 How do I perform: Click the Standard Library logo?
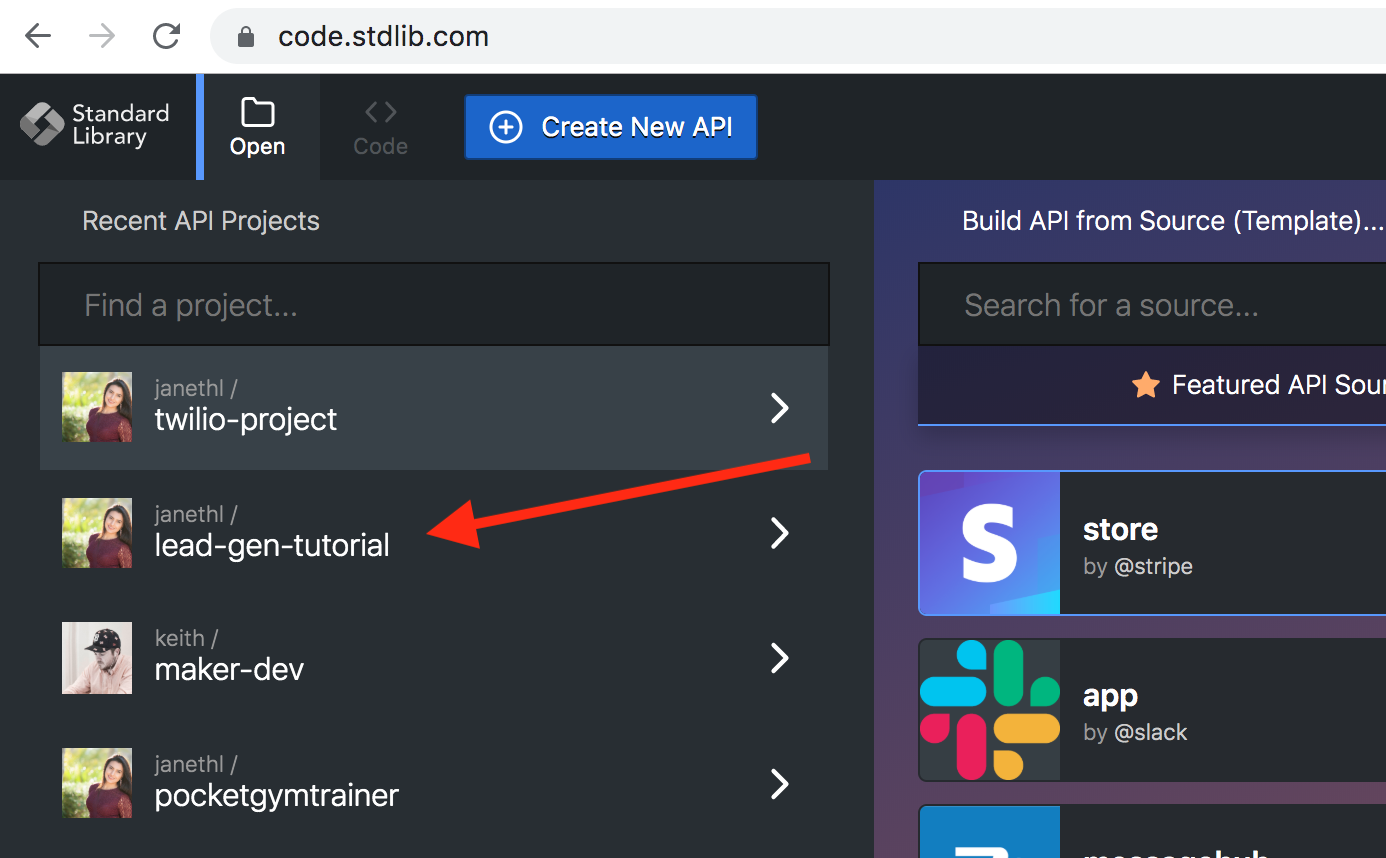click(95, 125)
